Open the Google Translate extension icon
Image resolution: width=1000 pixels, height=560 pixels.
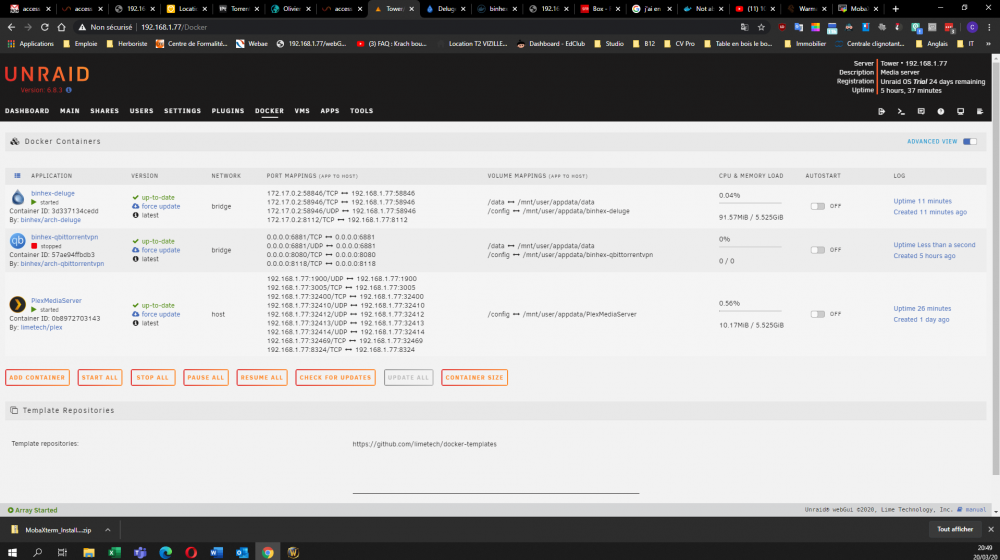(798, 27)
